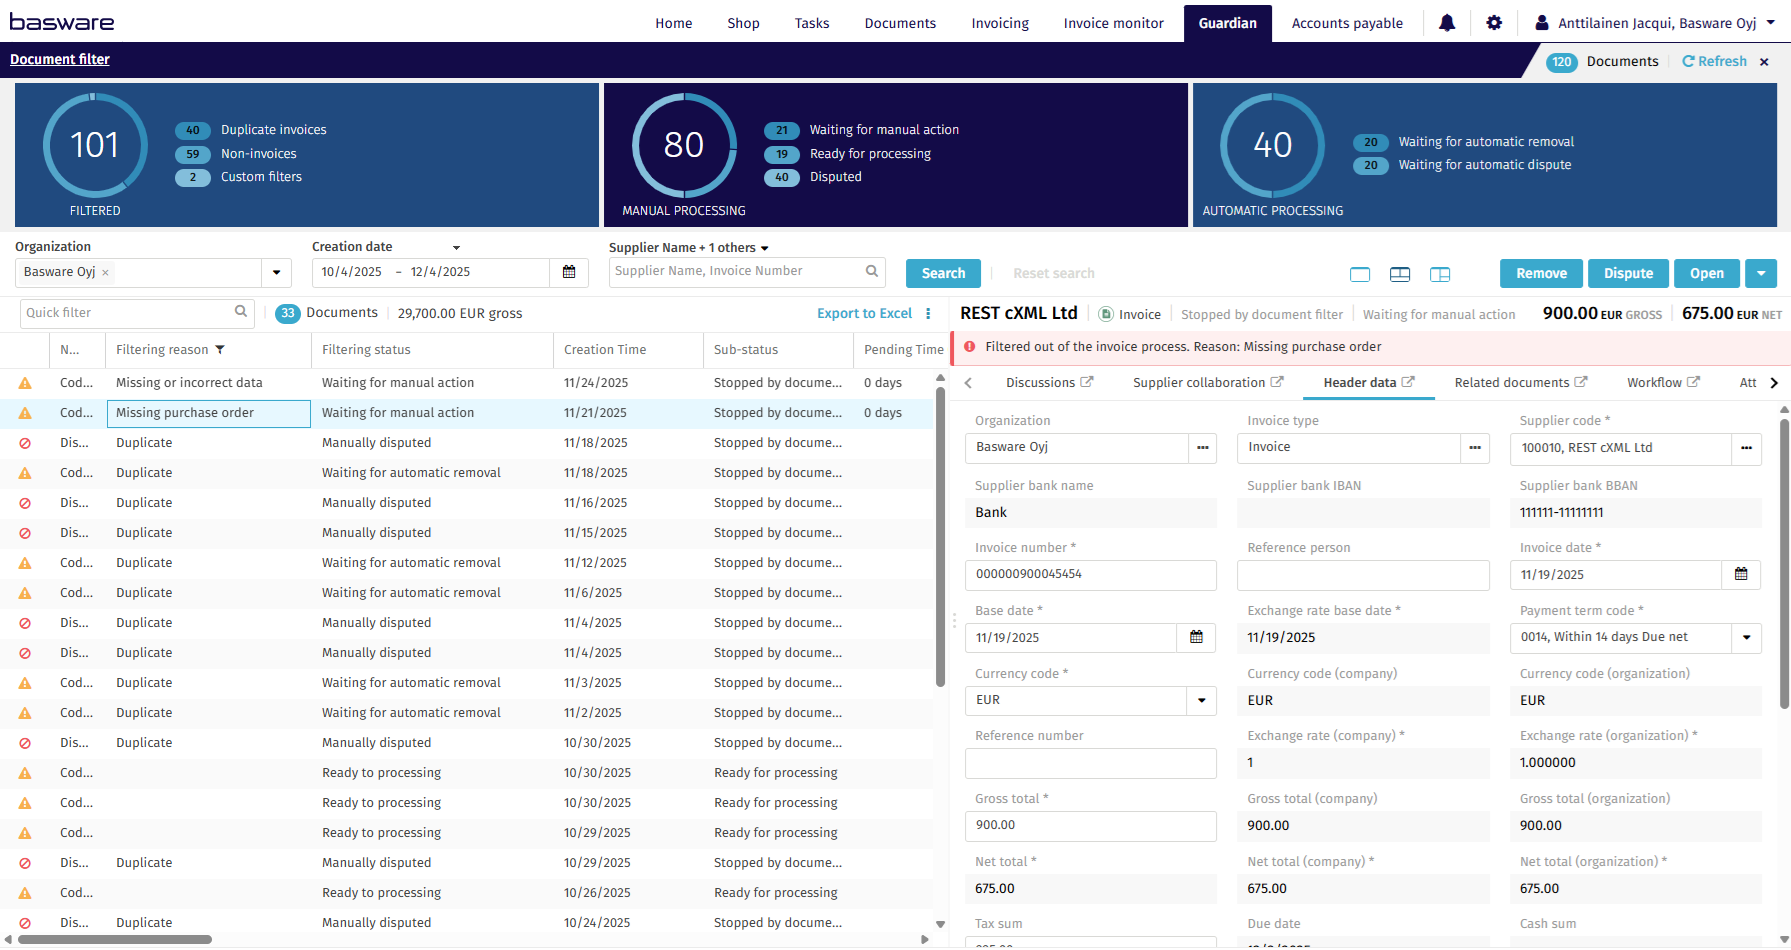Expand the dropdown arrow beside the Open button
This screenshot has width=1791, height=950.
tap(1761, 273)
